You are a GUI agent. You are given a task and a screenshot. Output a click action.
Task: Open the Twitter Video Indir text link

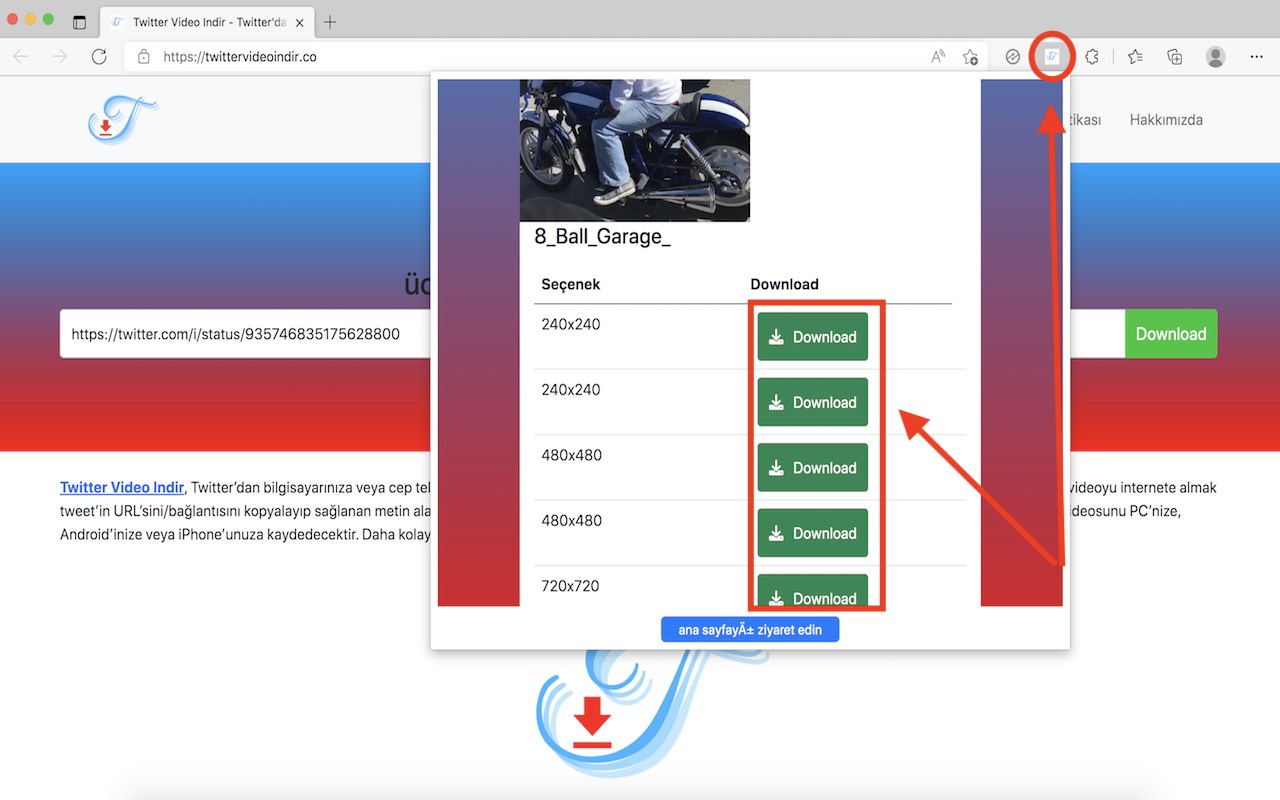(122, 488)
